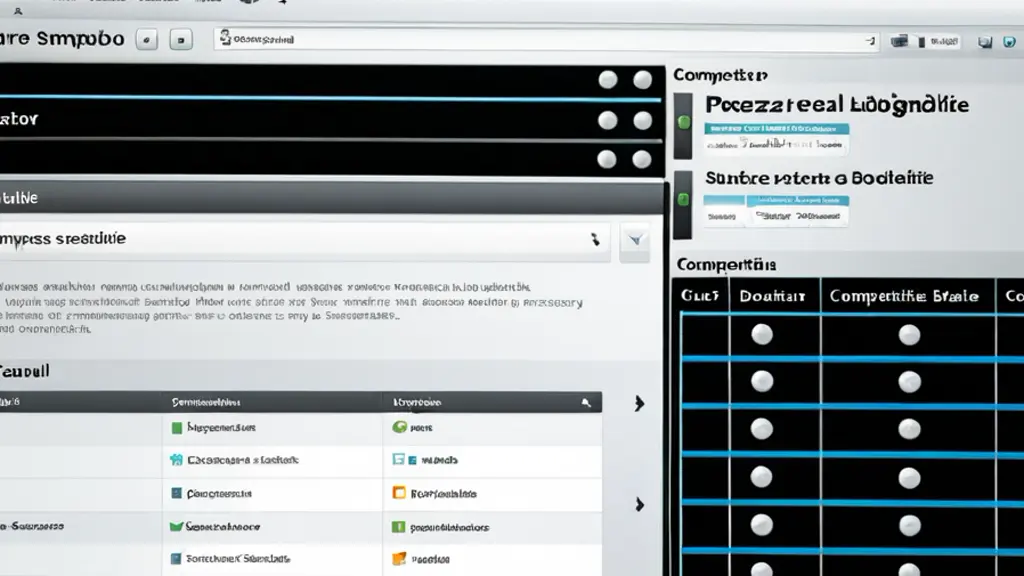Click the round green icon in the list
This screenshot has width=1024, height=576.
click(x=399, y=427)
